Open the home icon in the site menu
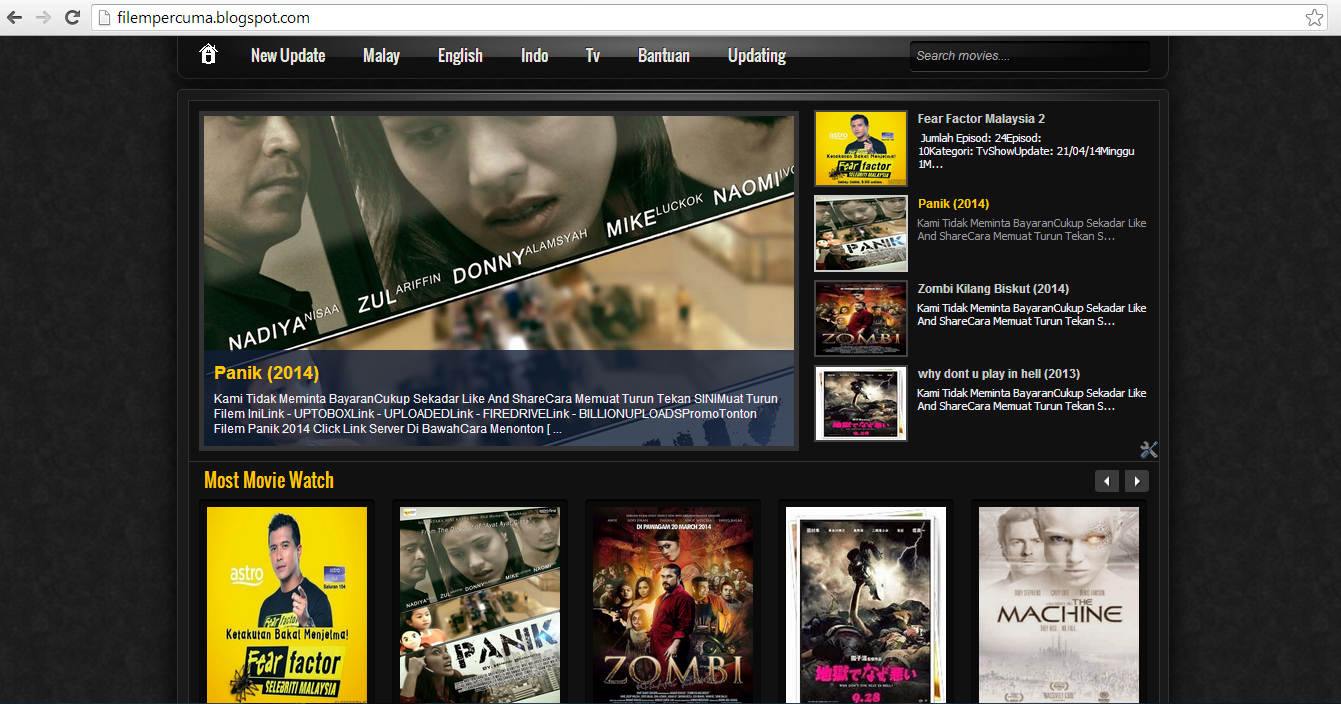The image size is (1341, 704). coord(208,54)
